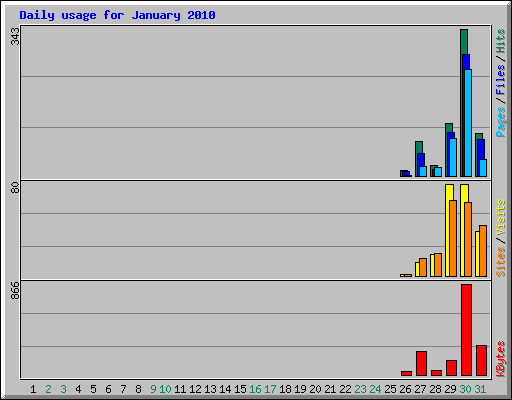Image resolution: width=512 pixels, height=400 pixels.
Task: Click the orange 'Sites' legend text
Action: 500,262
